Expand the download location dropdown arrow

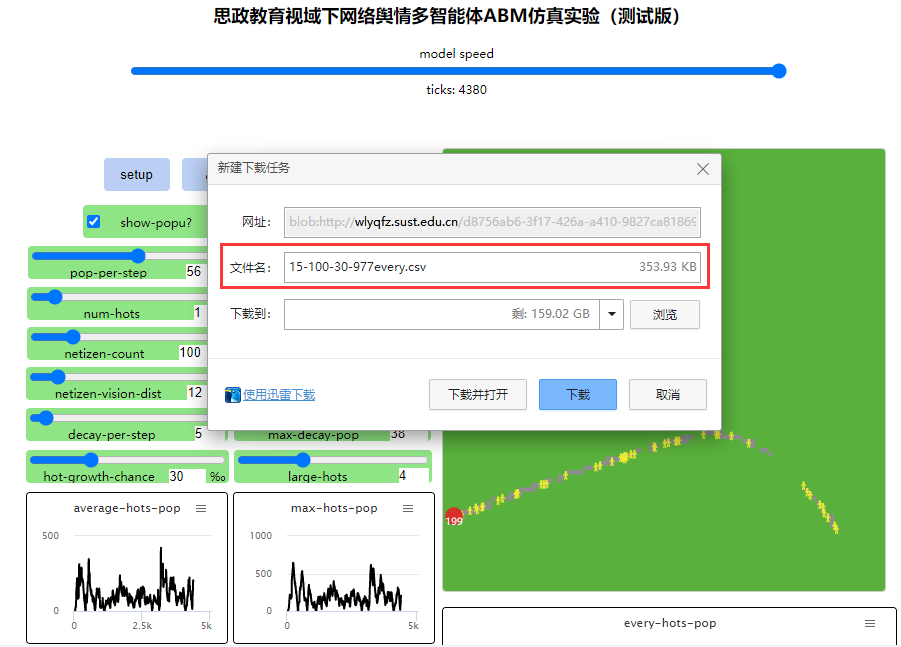(611, 314)
